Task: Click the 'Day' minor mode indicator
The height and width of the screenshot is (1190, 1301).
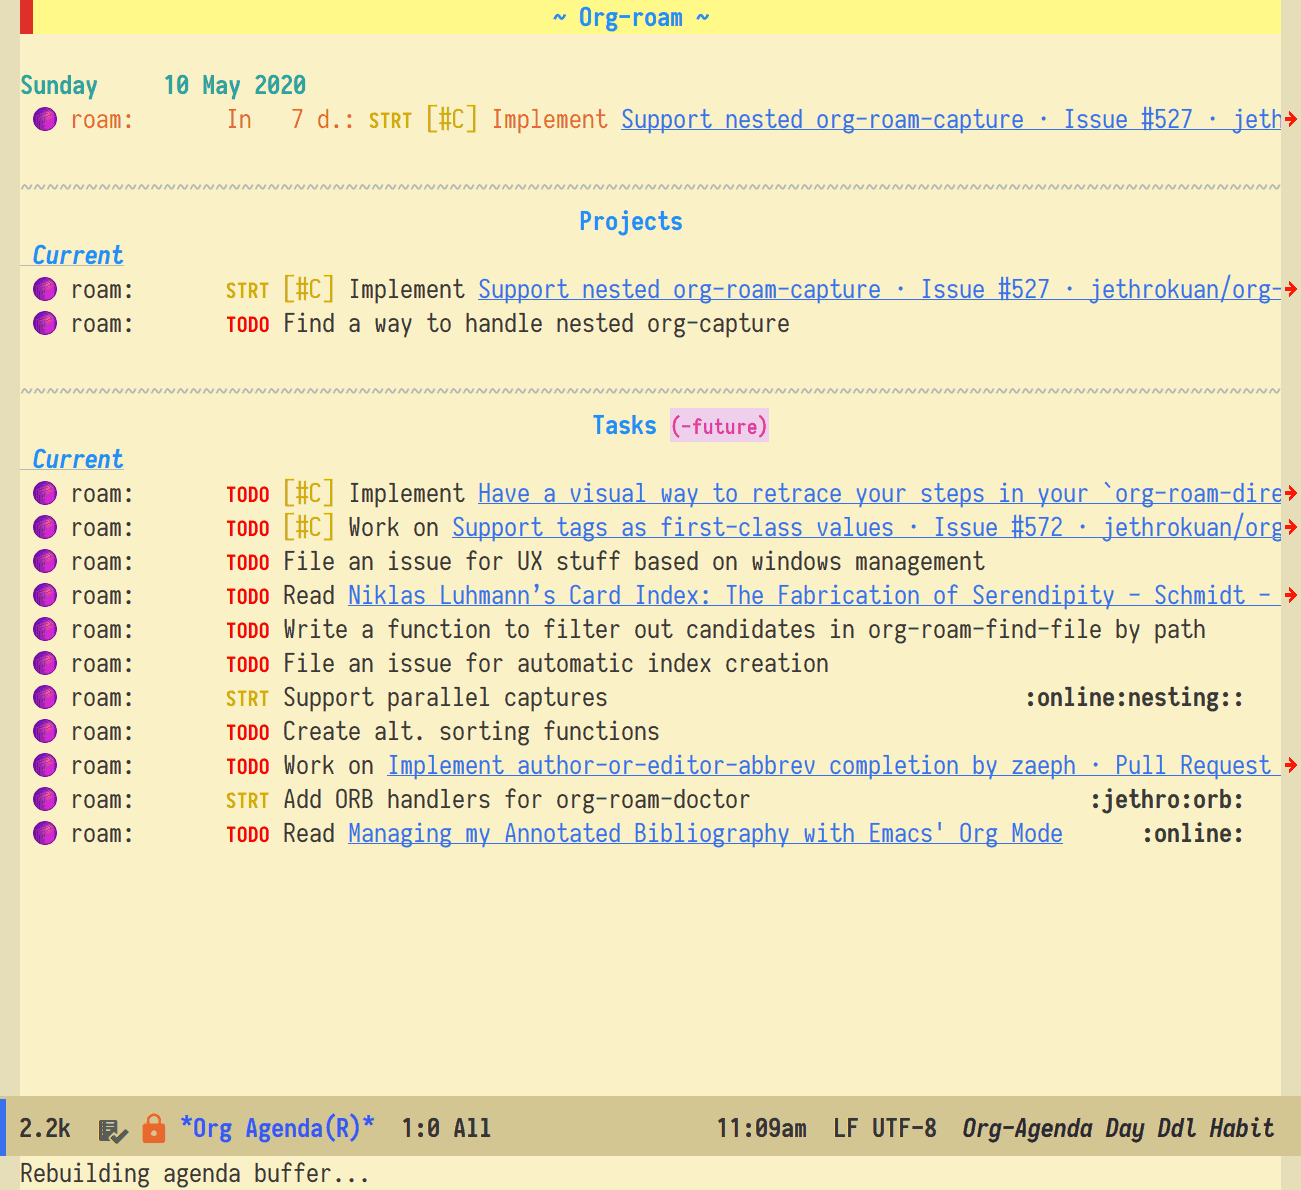Action: 1125,1129
